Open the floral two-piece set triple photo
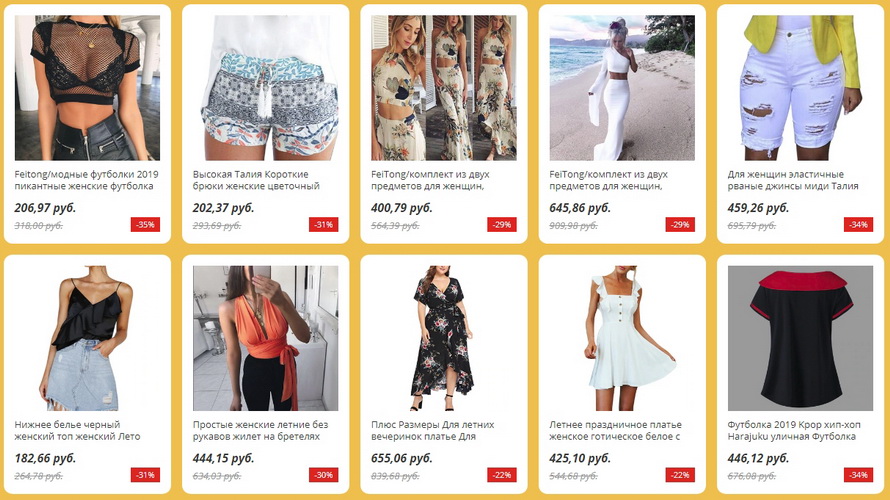 [444, 88]
